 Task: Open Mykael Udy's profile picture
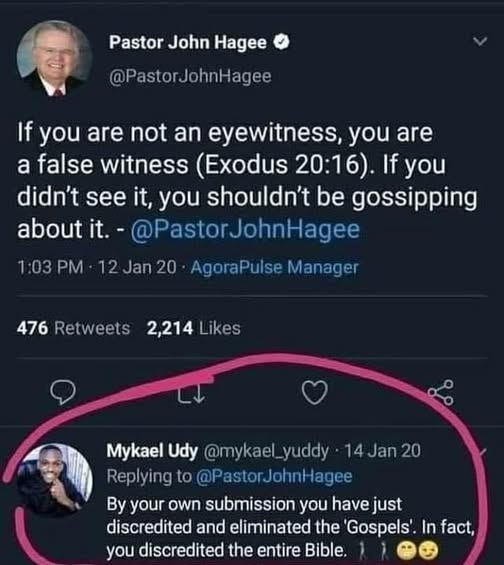point(55,479)
